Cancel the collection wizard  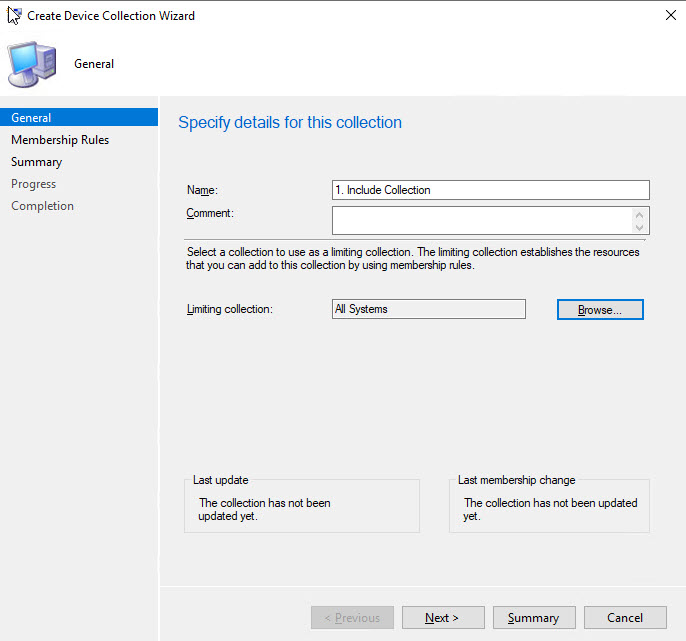click(x=625, y=618)
